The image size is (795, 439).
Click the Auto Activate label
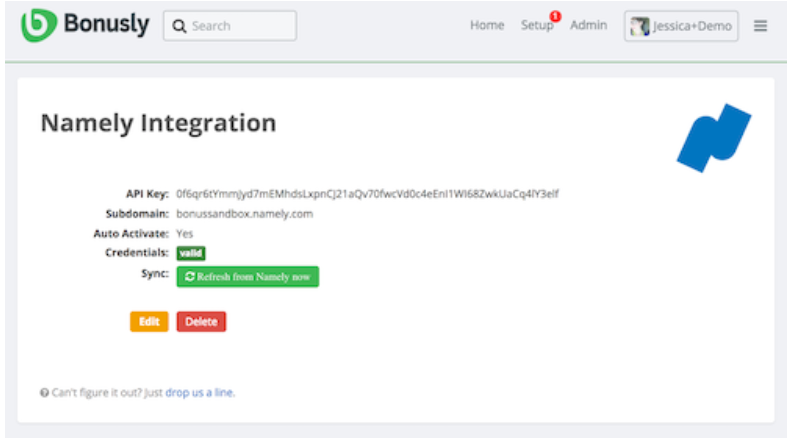131,234
